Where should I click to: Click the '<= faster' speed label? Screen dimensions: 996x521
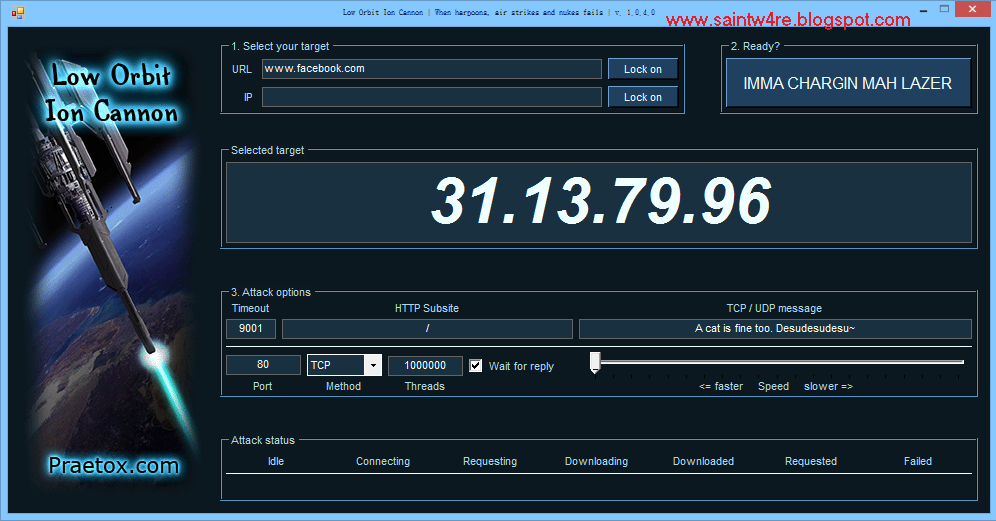coord(721,386)
